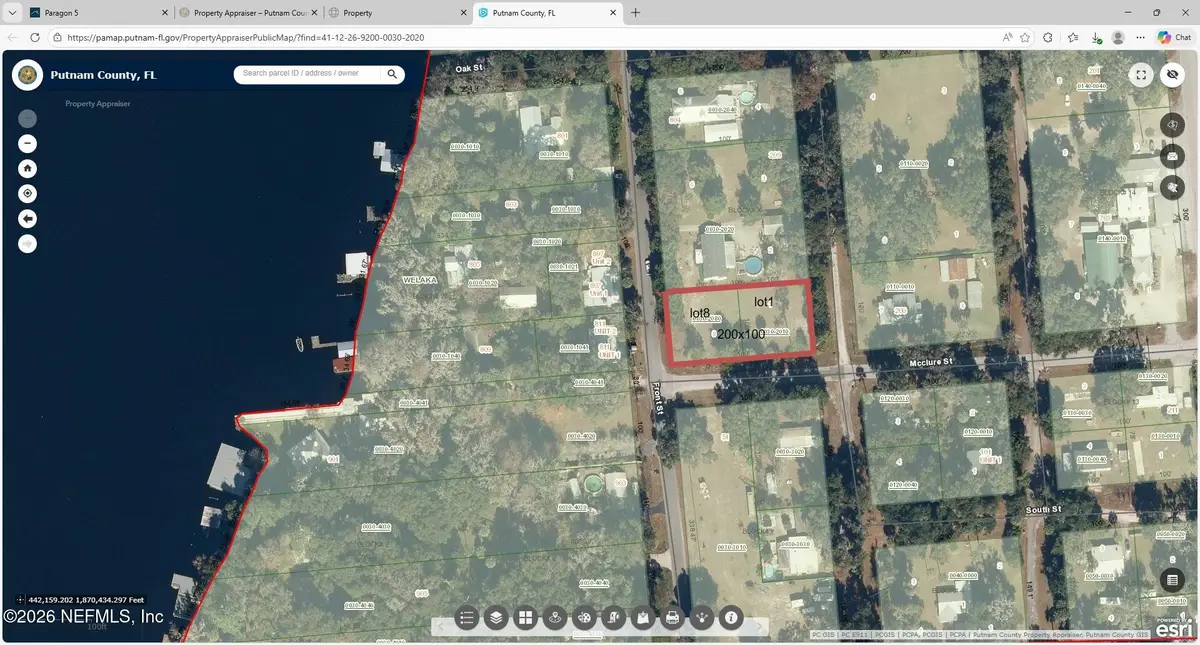The width and height of the screenshot is (1200, 645).
Task: Open the Share map tool
Action: coord(702,618)
